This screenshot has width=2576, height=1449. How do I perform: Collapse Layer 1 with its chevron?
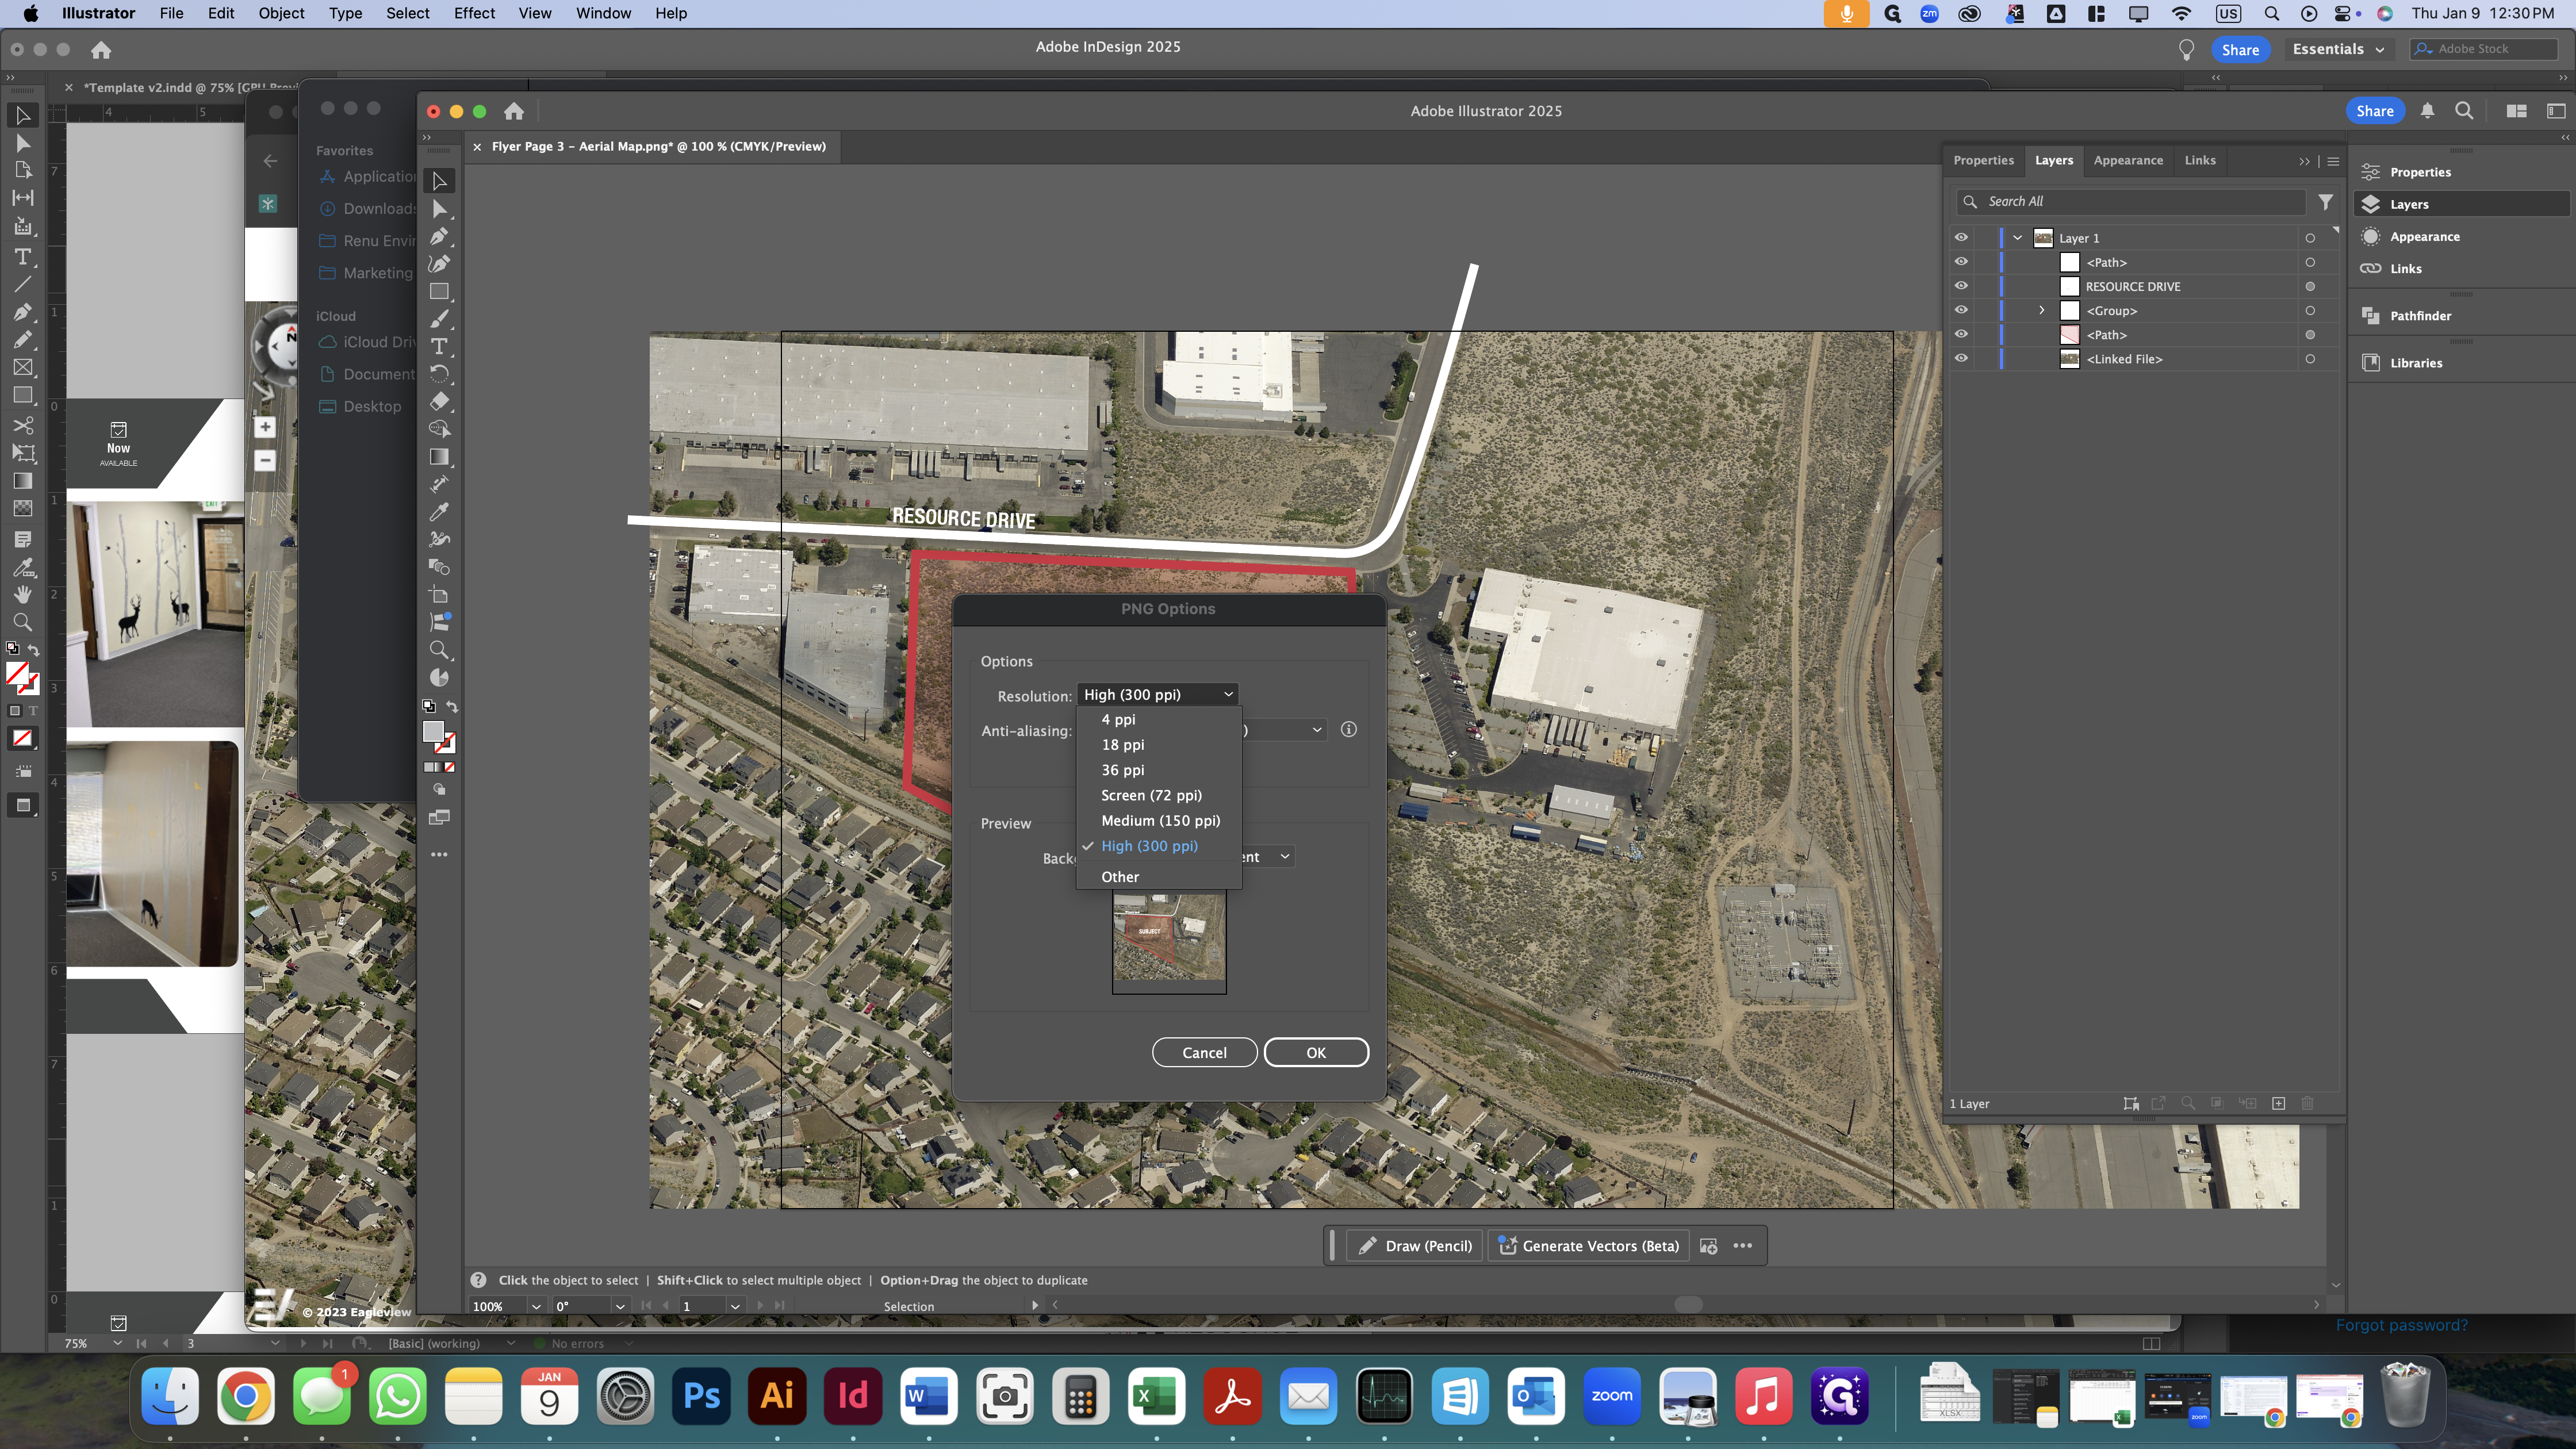2018,238
